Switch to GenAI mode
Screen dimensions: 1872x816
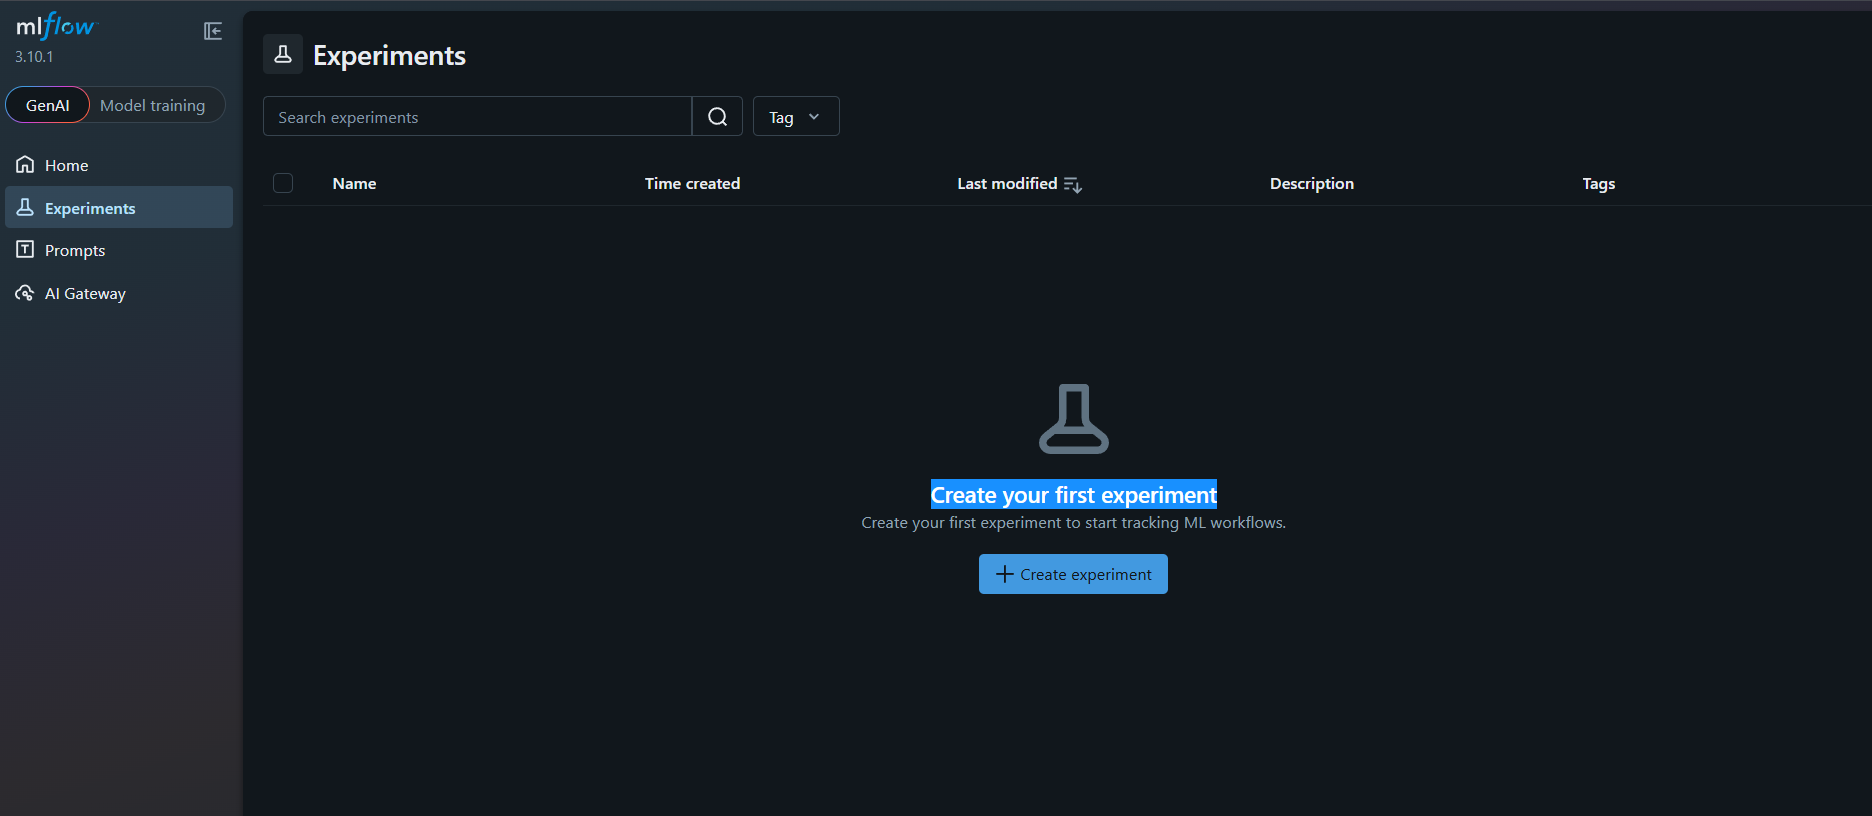click(x=48, y=105)
